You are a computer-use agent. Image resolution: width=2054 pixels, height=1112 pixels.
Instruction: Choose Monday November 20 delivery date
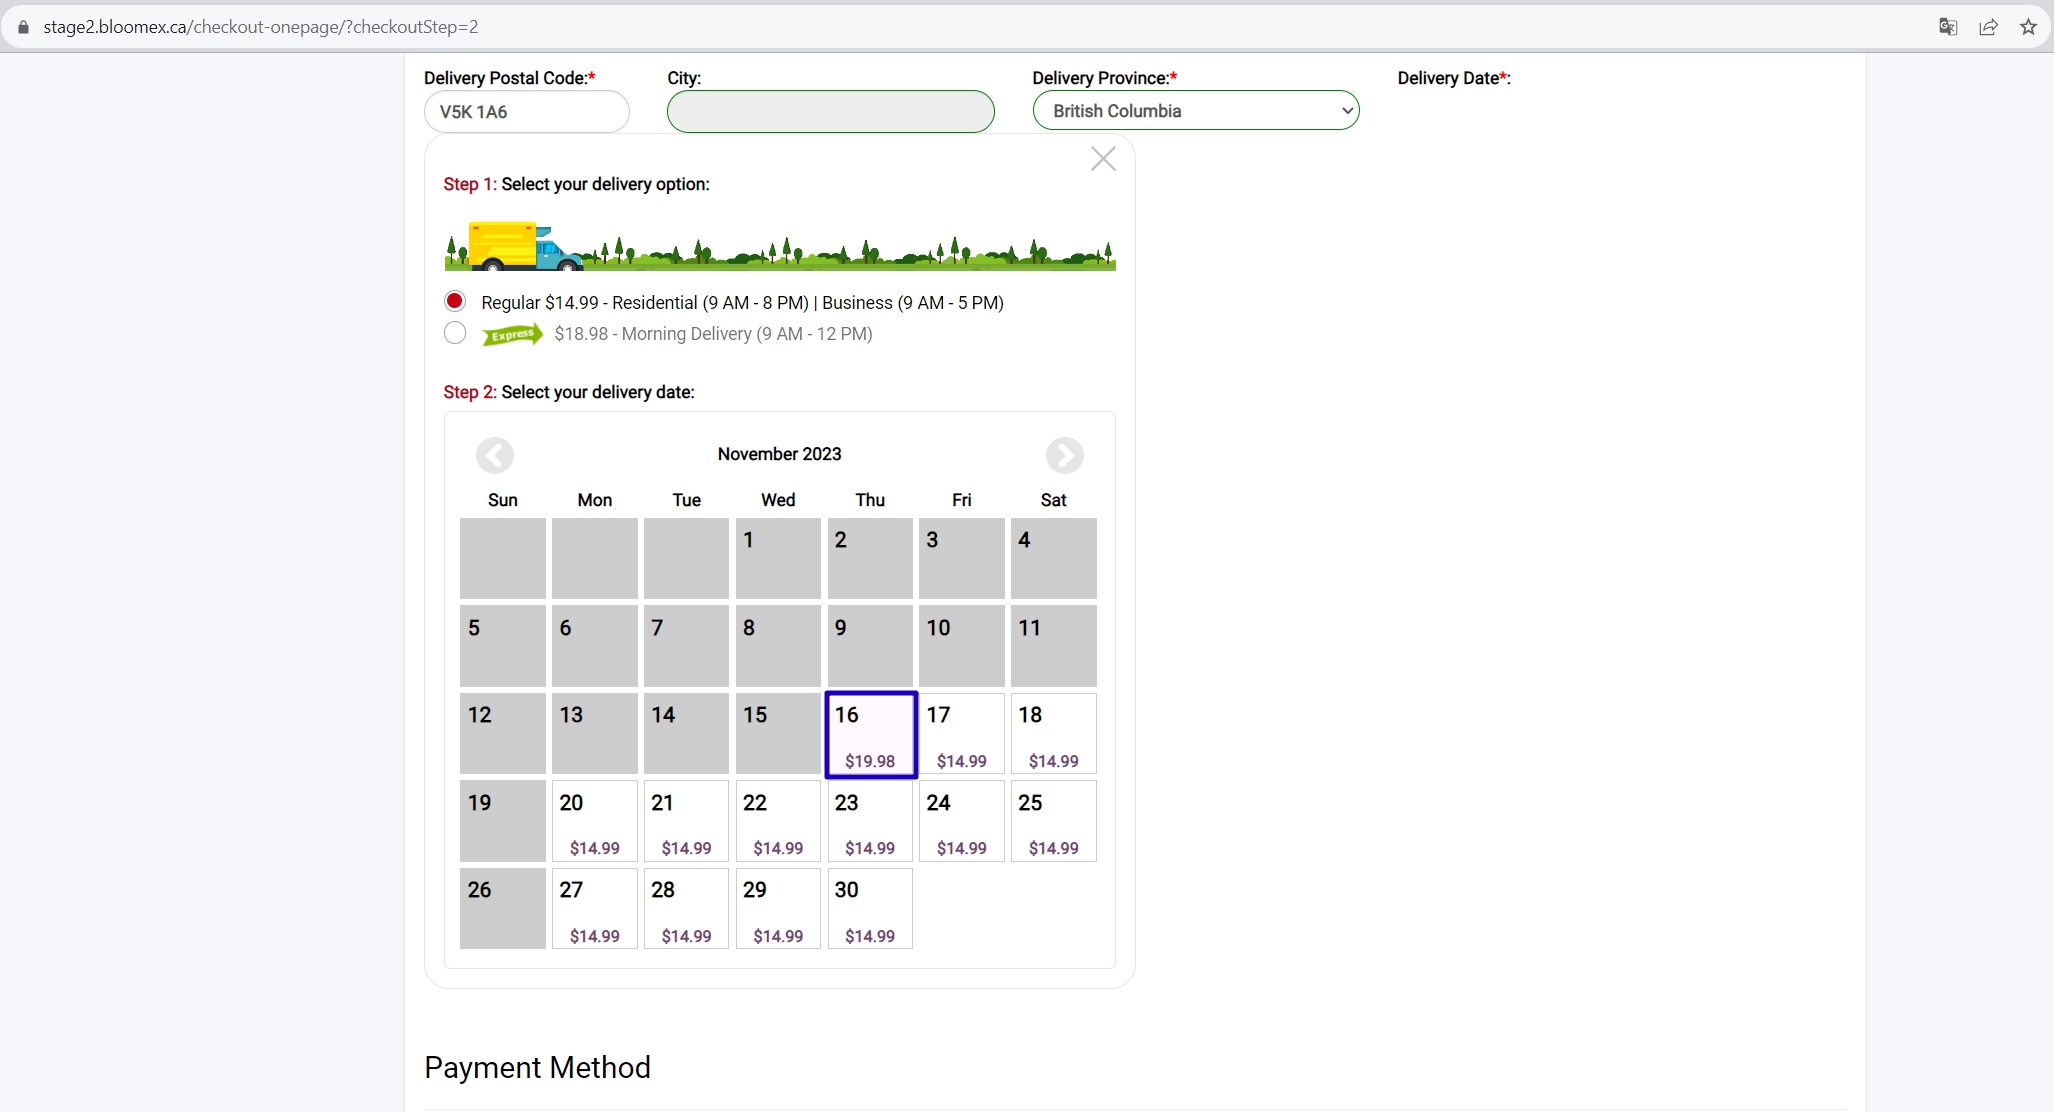pyautogui.click(x=594, y=821)
